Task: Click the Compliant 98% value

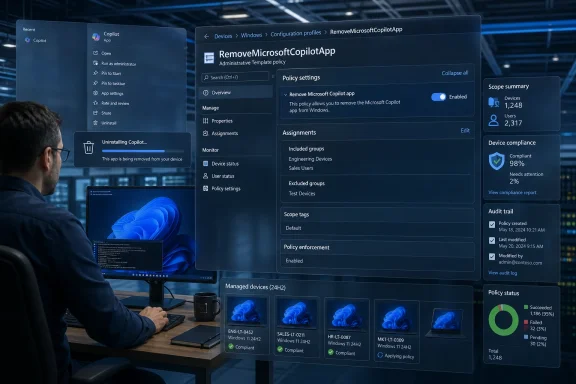Action: click(x=516, y=164)
